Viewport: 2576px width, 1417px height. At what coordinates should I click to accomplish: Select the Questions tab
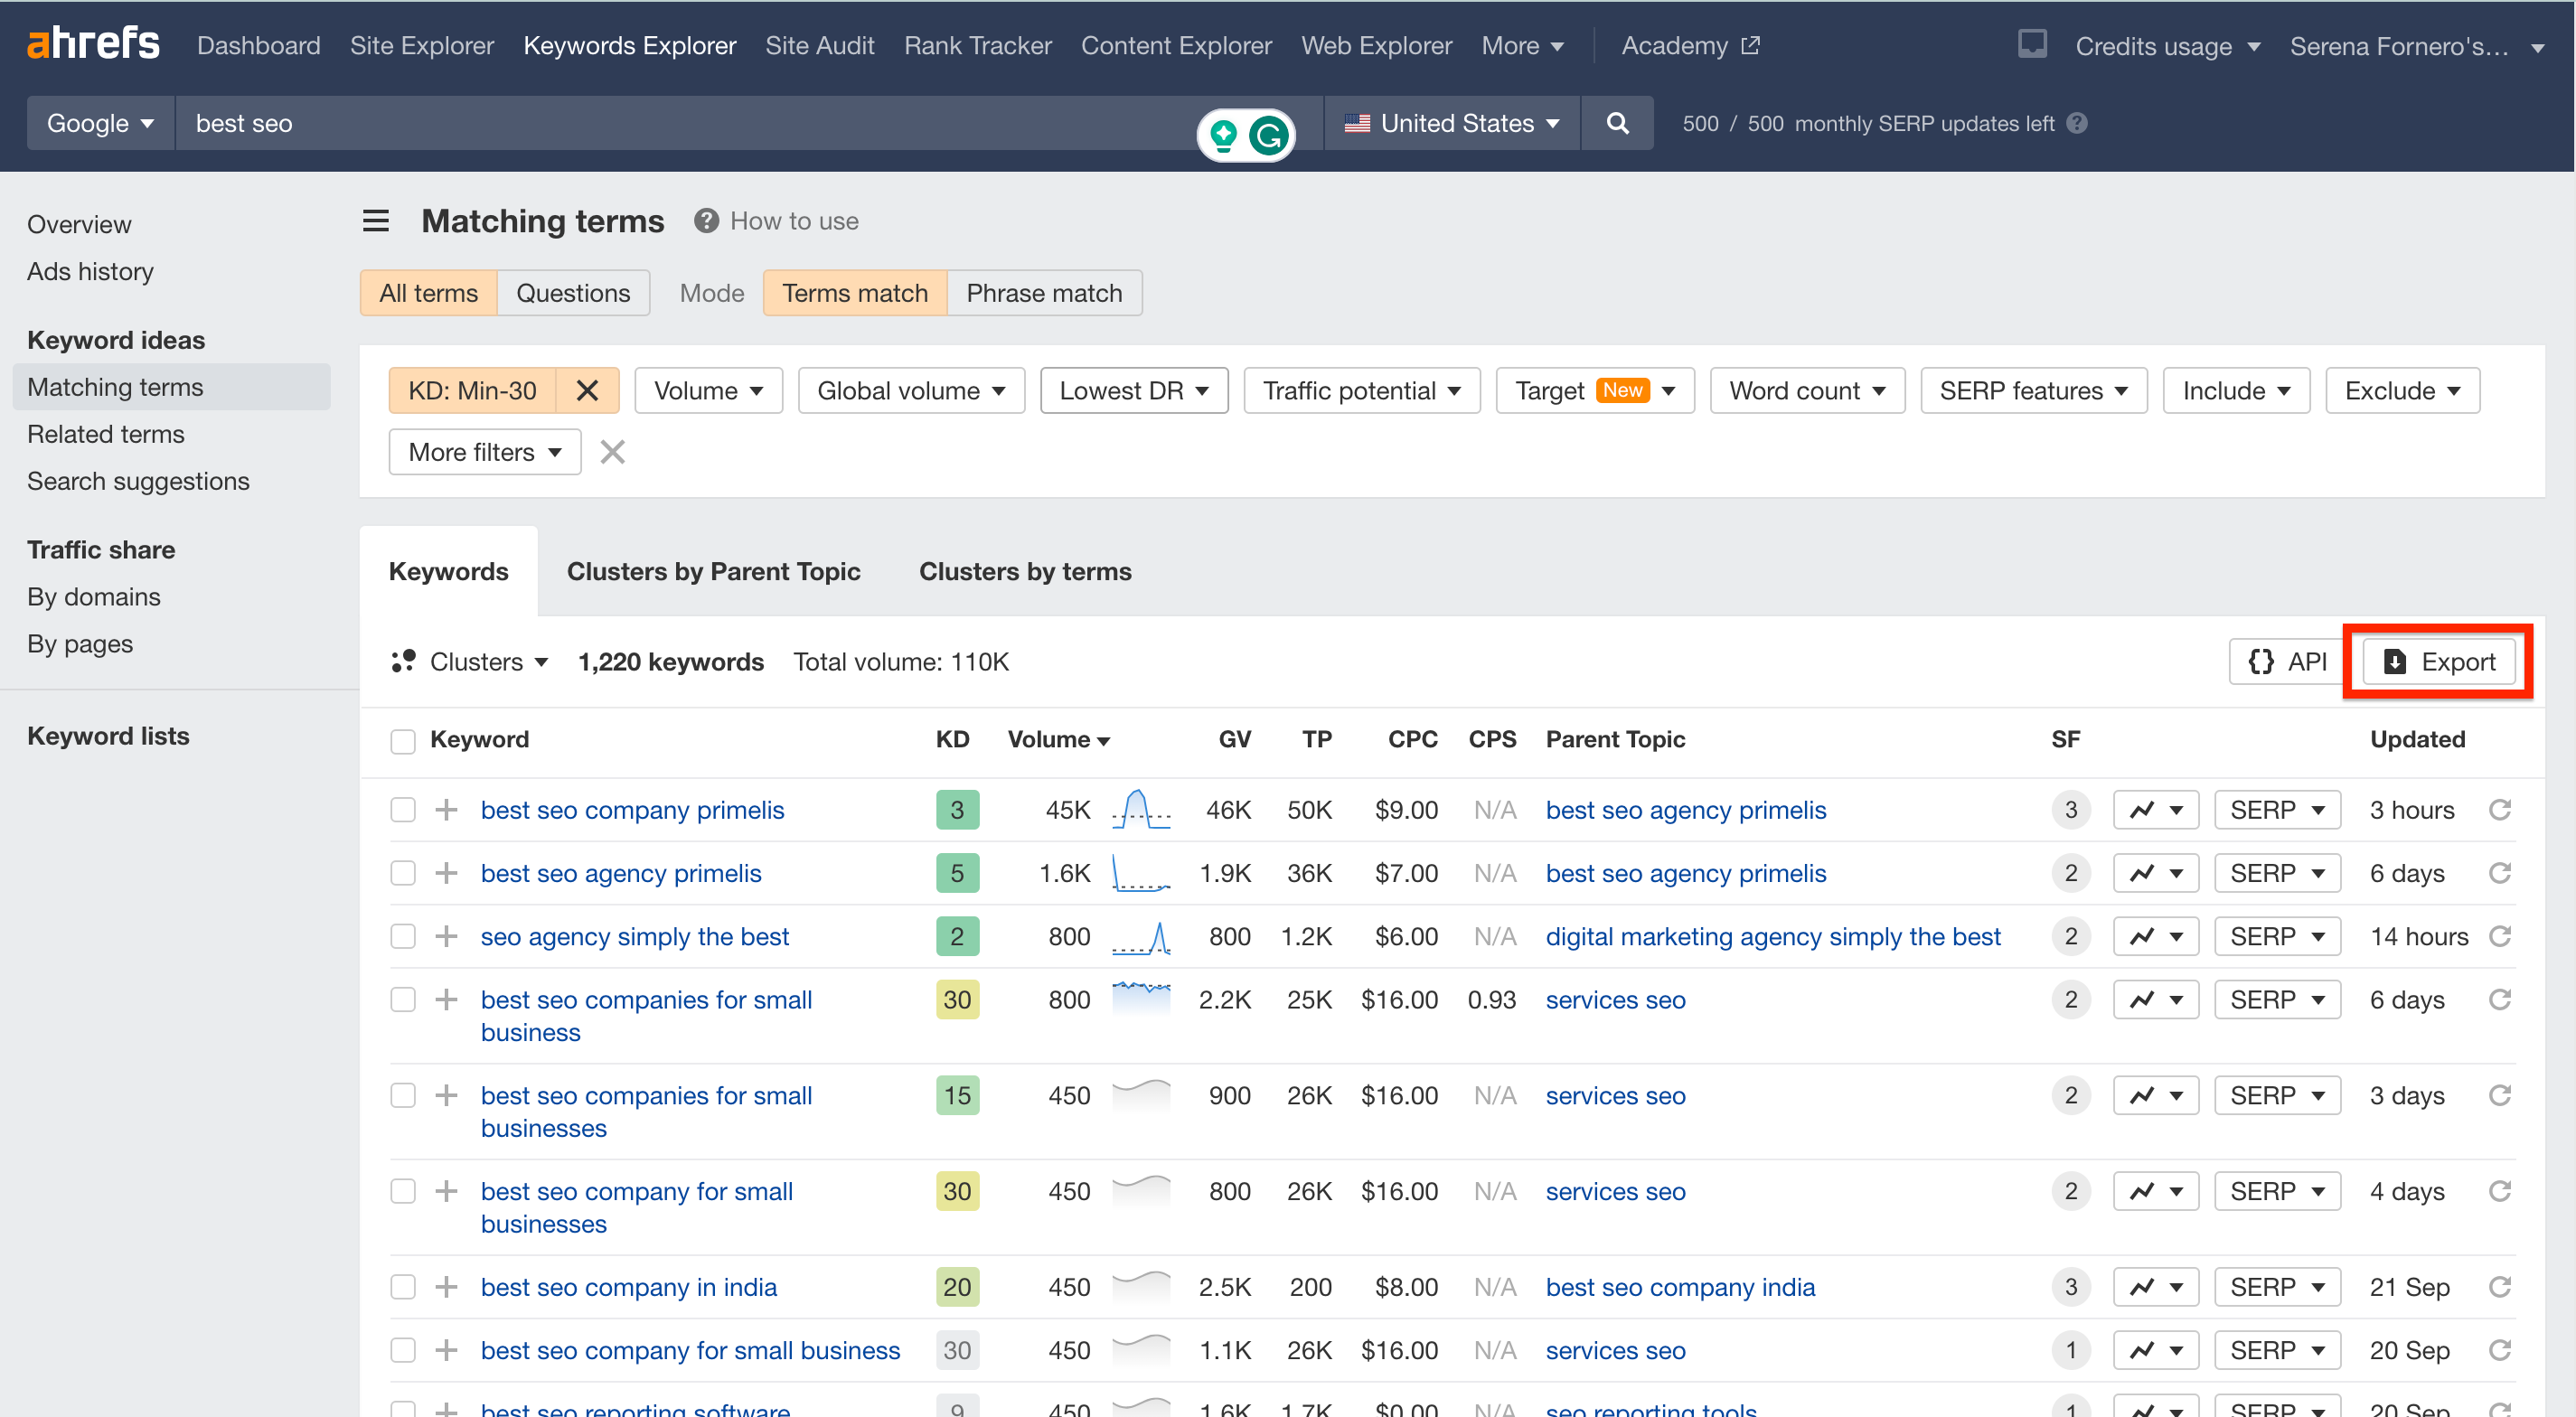pyautogui.click(x=572, y=291)
